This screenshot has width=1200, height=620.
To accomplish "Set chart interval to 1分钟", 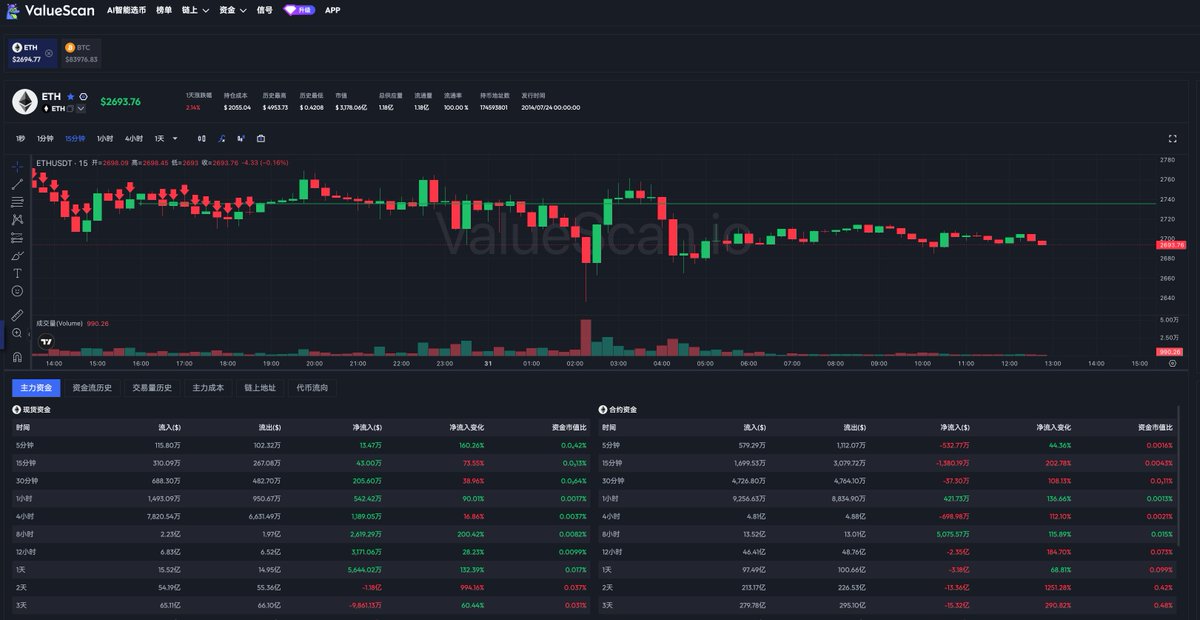I will pyautogui.click(x=45, y=138).
